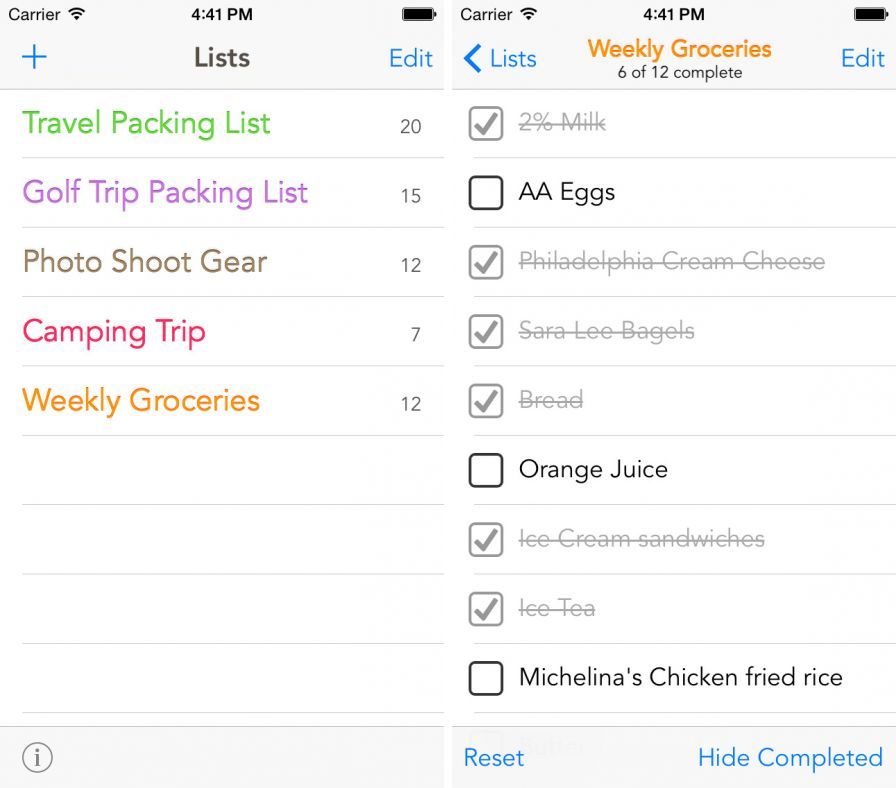Check off Orange Juice
Image resolution: width=896 pixels, height=788 pixels.
[486, 470]
